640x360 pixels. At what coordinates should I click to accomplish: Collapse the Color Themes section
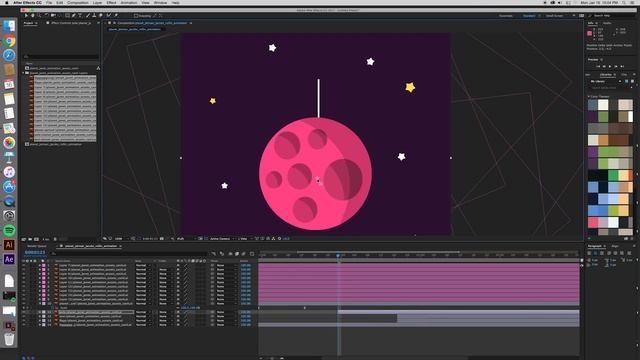589,97
